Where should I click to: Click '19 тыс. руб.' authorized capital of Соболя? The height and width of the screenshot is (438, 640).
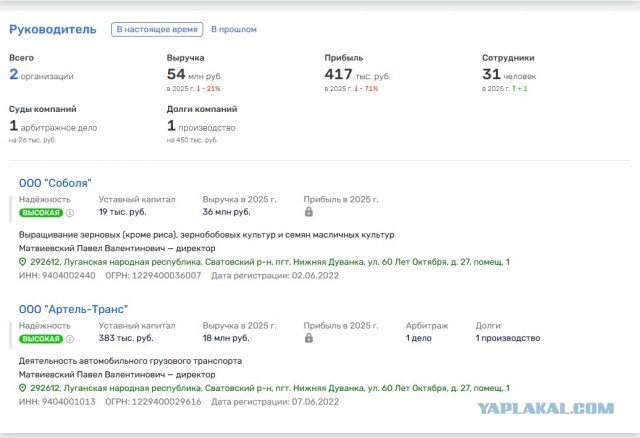pyautogui.click(x=122, y=212)
